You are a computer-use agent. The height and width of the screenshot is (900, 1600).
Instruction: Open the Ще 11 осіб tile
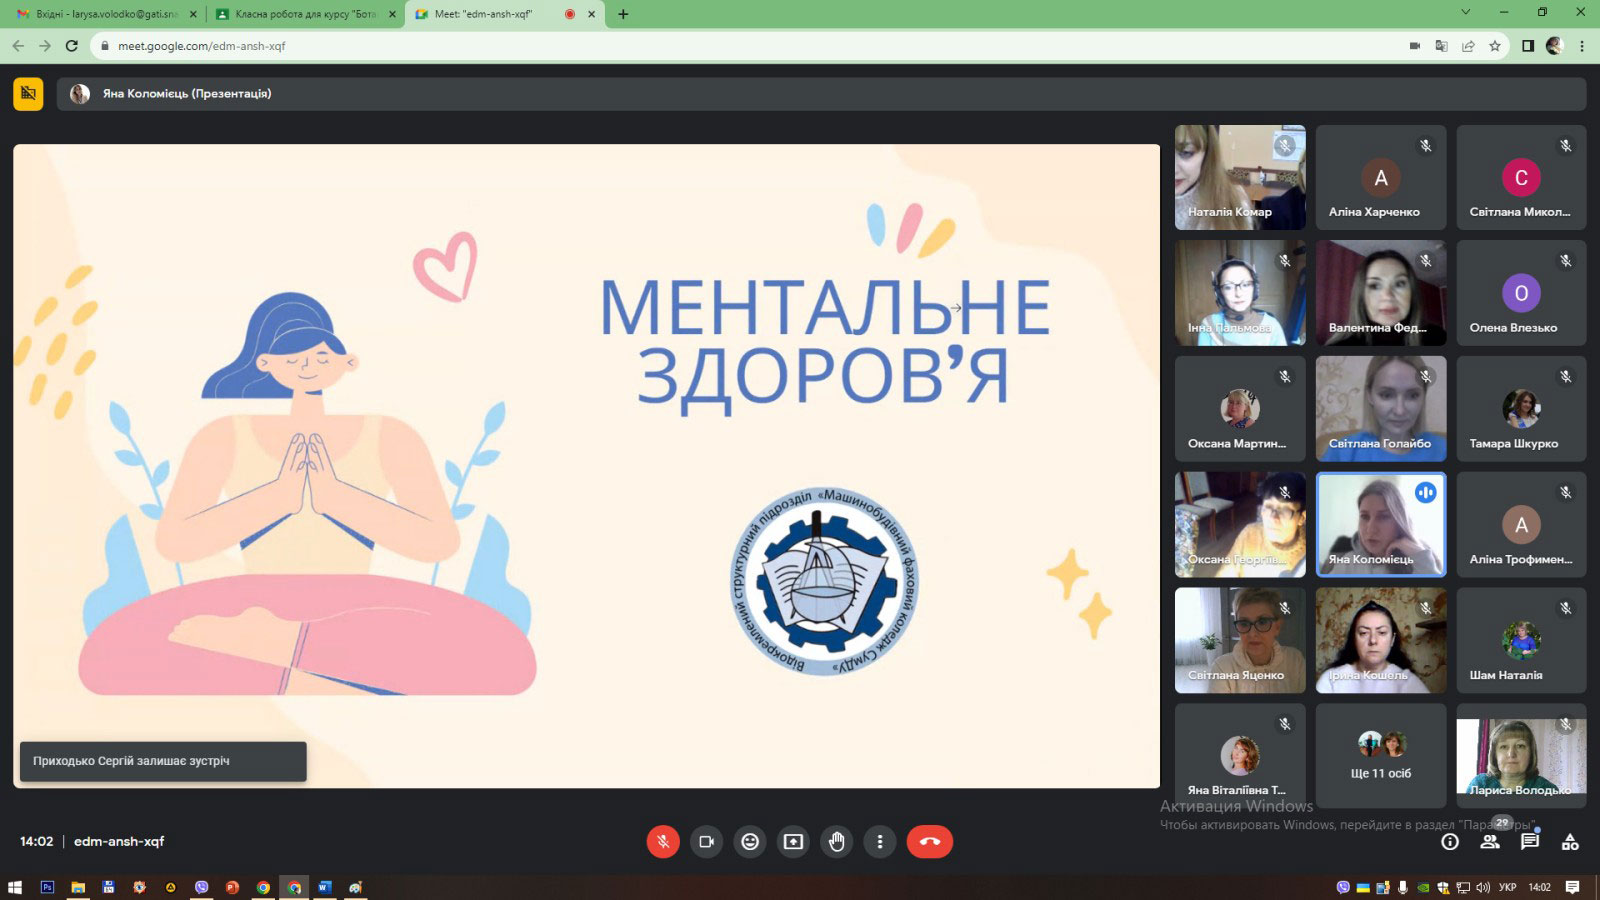click(x=1381, y=756)
